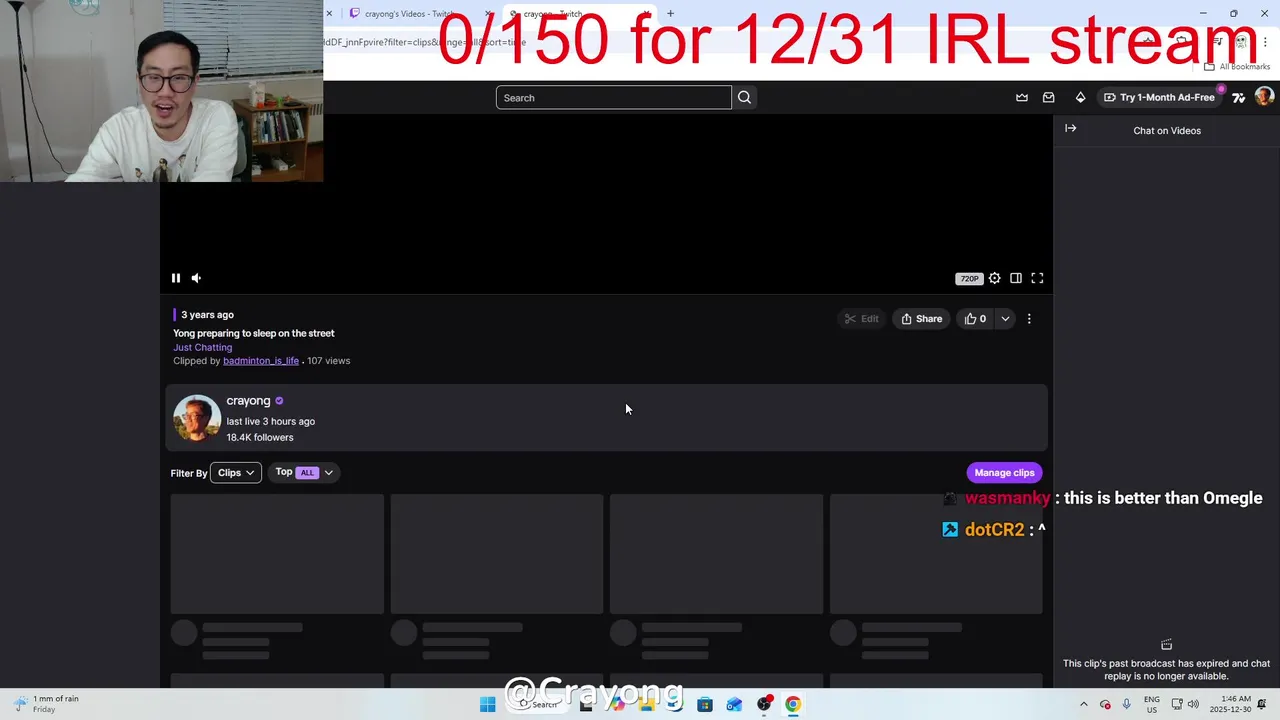Open All Bookmarks folder
1280x720 pixels.
pos(1237,67)
